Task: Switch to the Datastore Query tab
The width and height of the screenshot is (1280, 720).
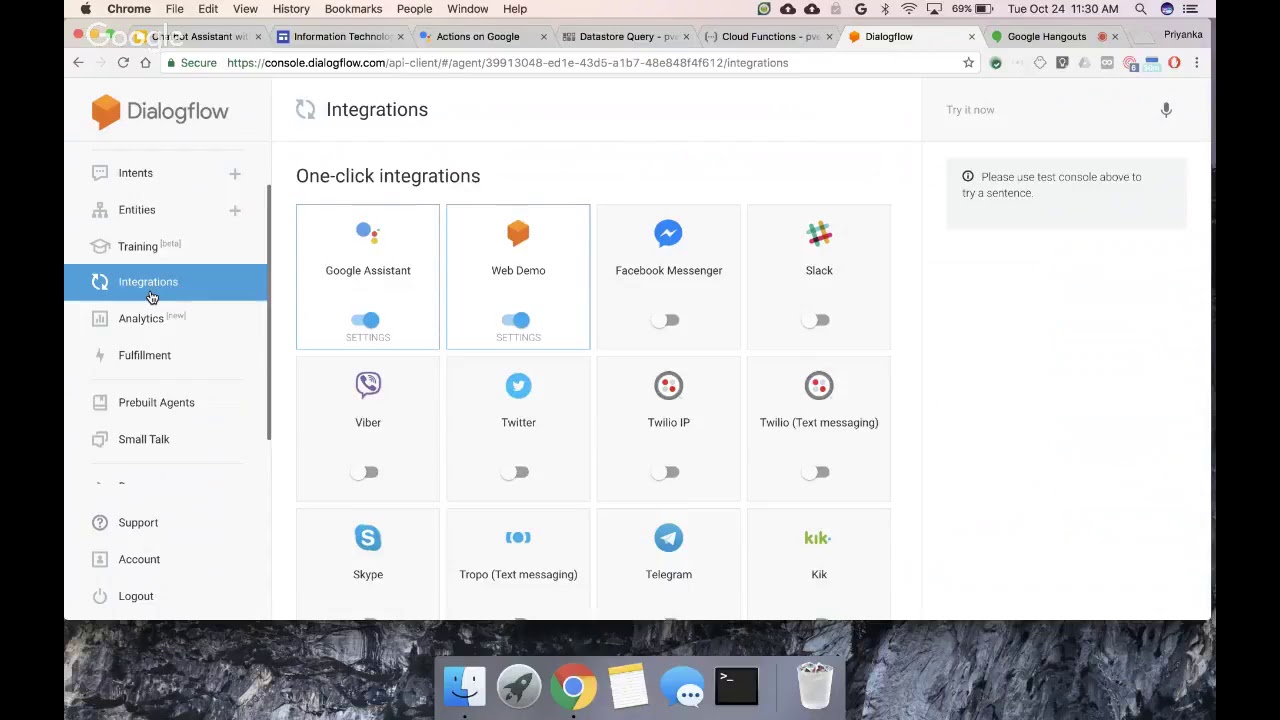Action: (x=627, y=36)
